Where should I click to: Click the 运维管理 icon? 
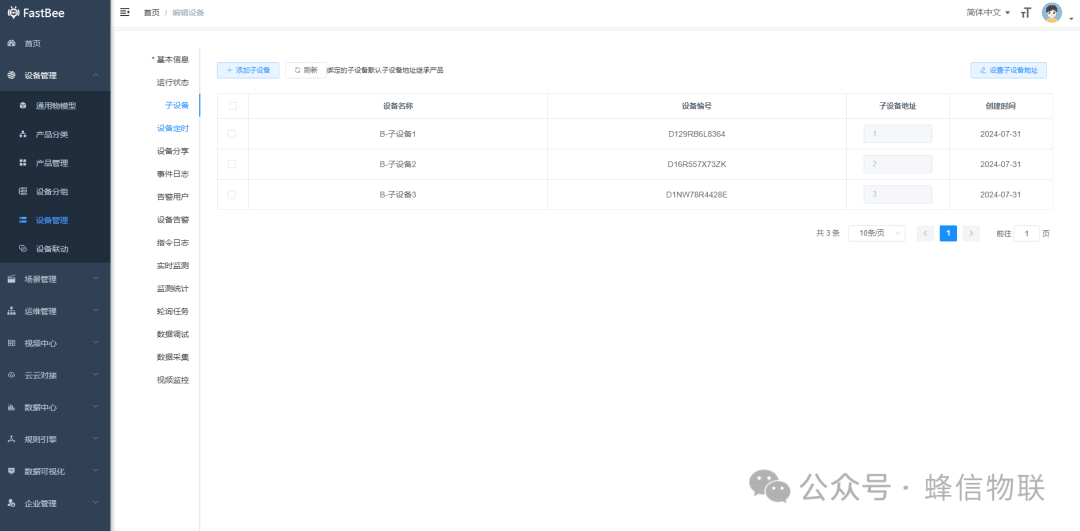[11, 311]
